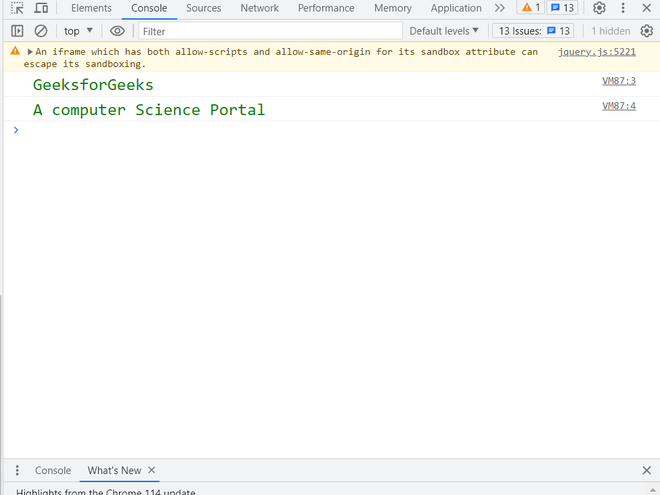Open console settings gear beside hidden count
The width and height of the screenshot is (660, 495).
[647, 31]
